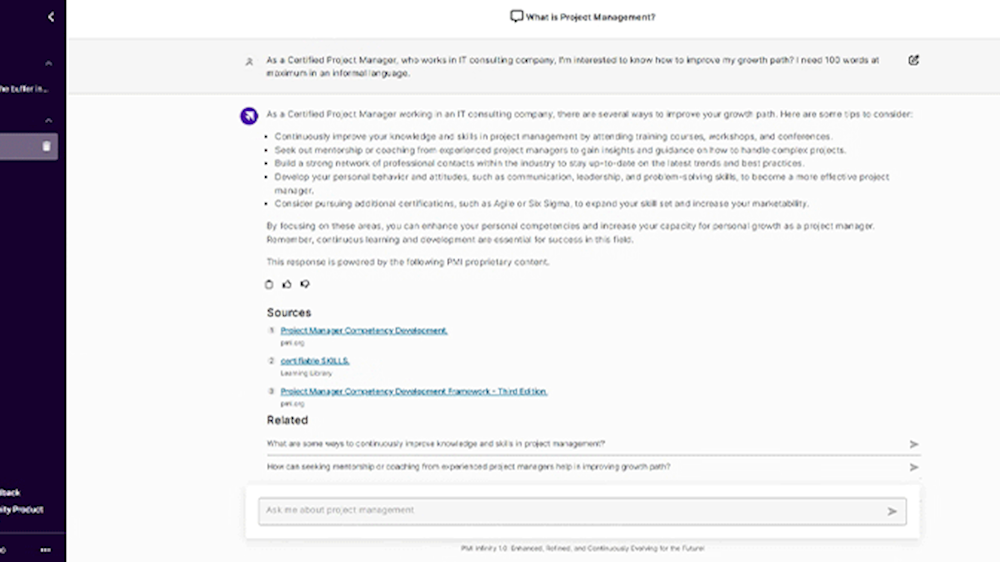The width and height of the screenshot is (1000, 562).
Task: Open the 'certifiable SKILLS' source link
Action: [315, 361]
